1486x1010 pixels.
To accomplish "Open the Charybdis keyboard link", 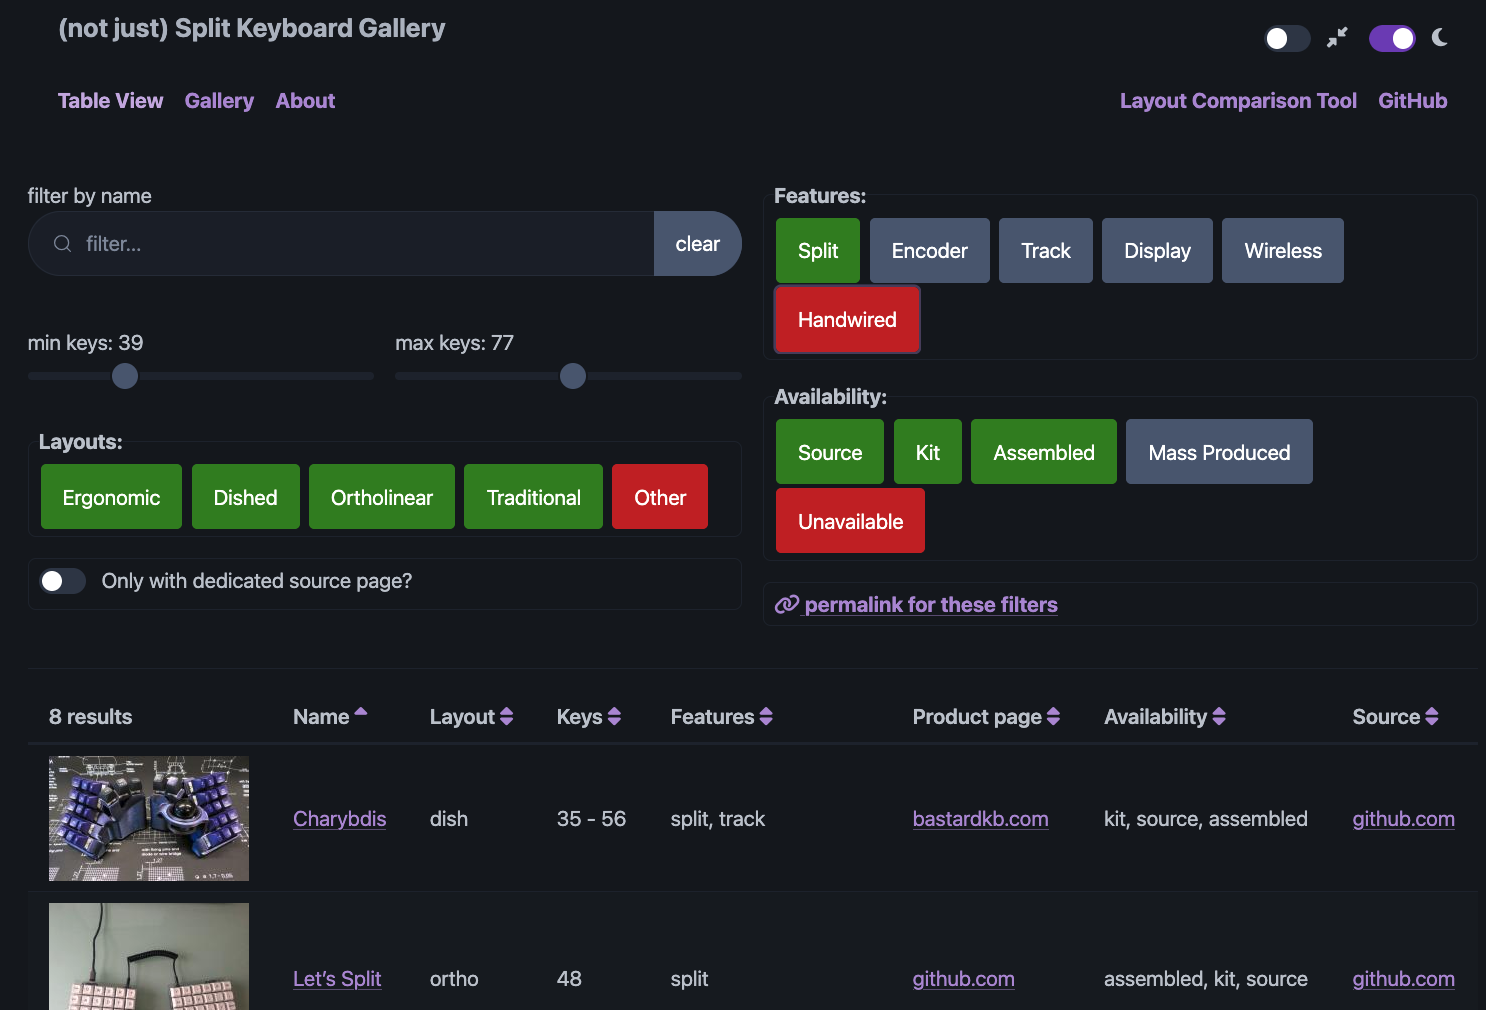I will 339,819.
